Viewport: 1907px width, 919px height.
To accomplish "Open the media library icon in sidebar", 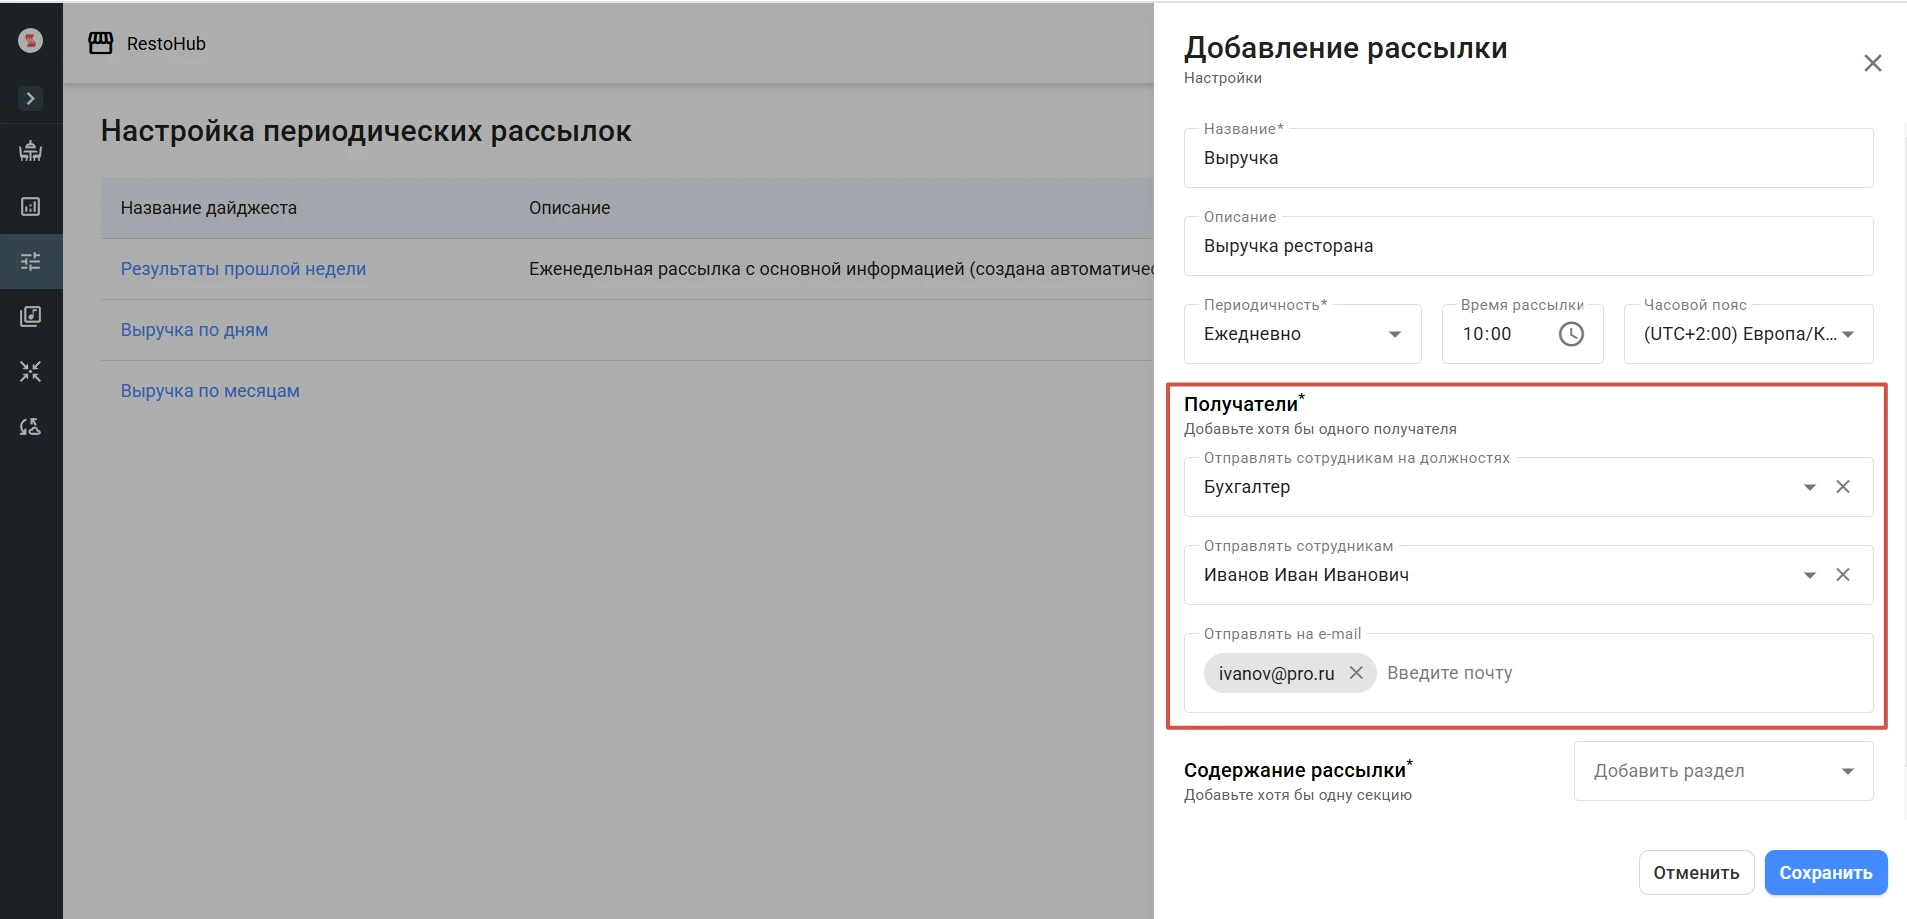I will point(30,317).
